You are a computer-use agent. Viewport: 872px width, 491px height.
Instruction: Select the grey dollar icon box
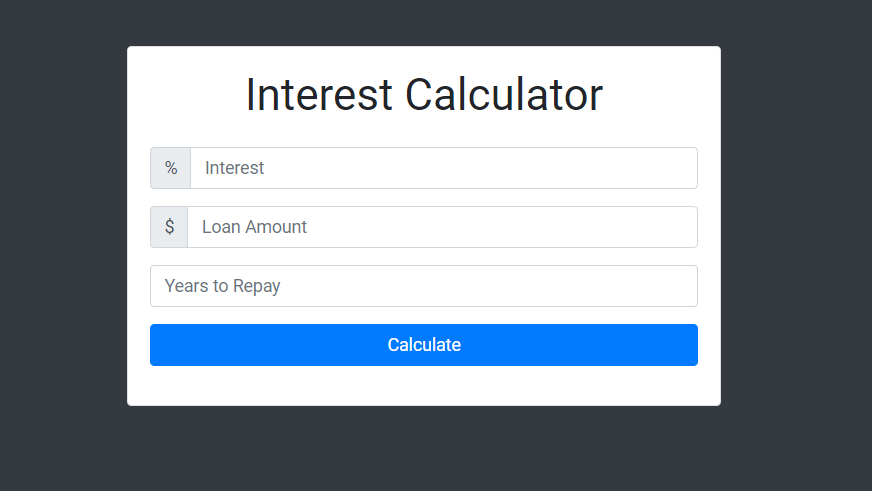coord(169,227)
